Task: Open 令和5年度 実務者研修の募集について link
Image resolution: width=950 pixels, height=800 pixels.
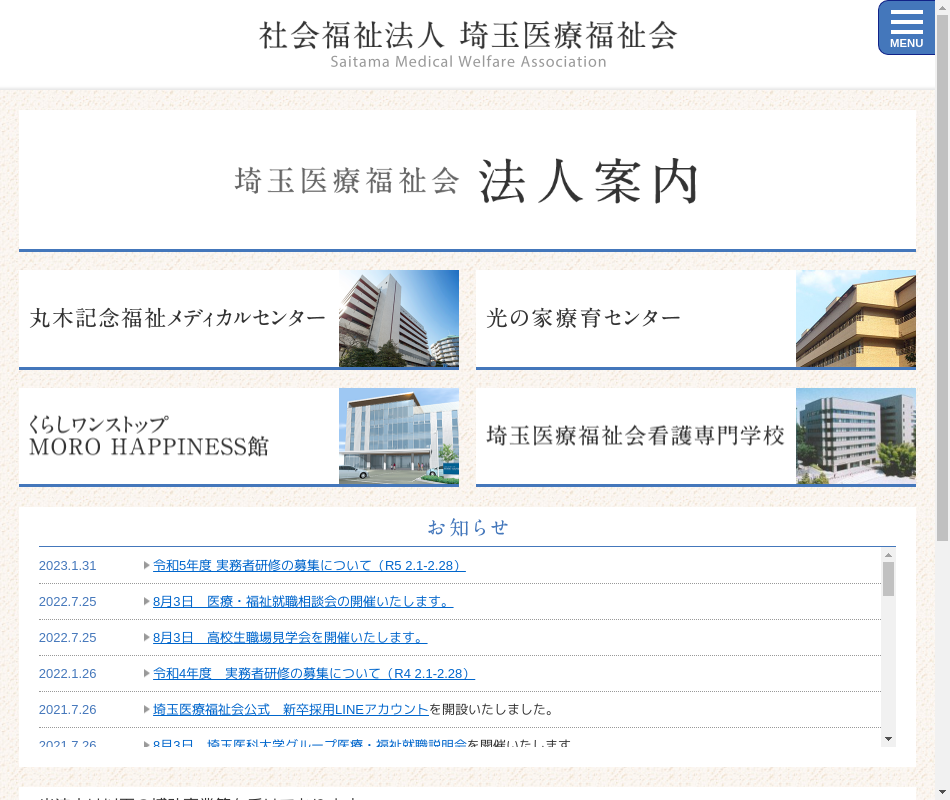Action: [309, 565]
